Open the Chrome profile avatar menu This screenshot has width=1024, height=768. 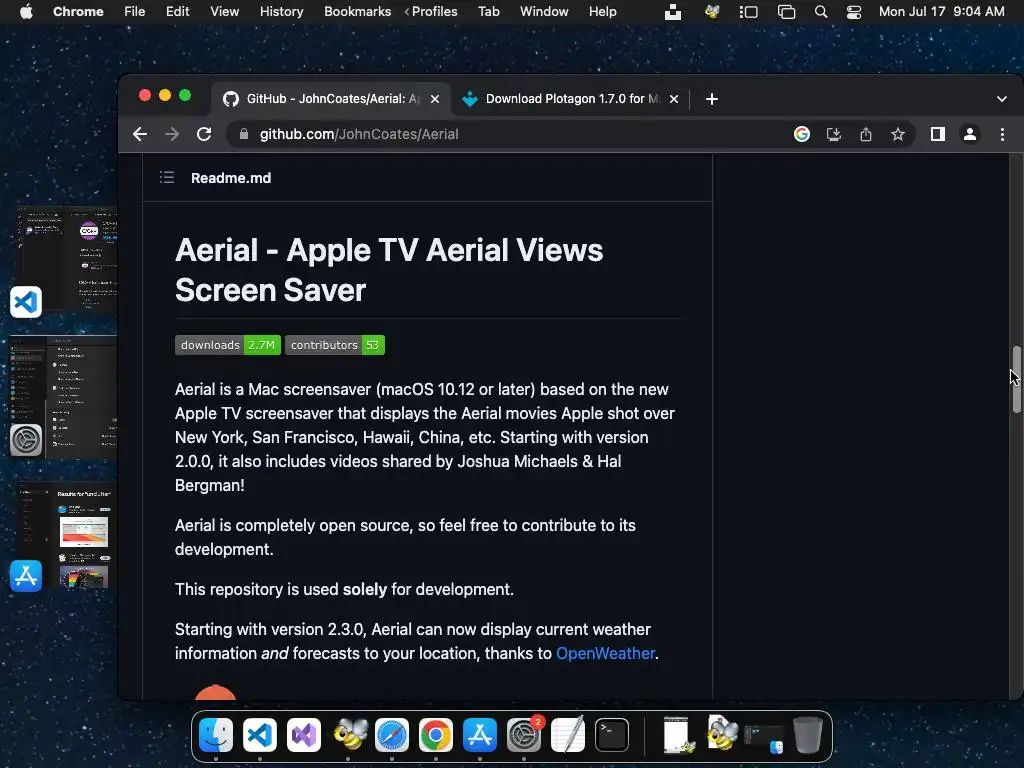pos(970,134)
